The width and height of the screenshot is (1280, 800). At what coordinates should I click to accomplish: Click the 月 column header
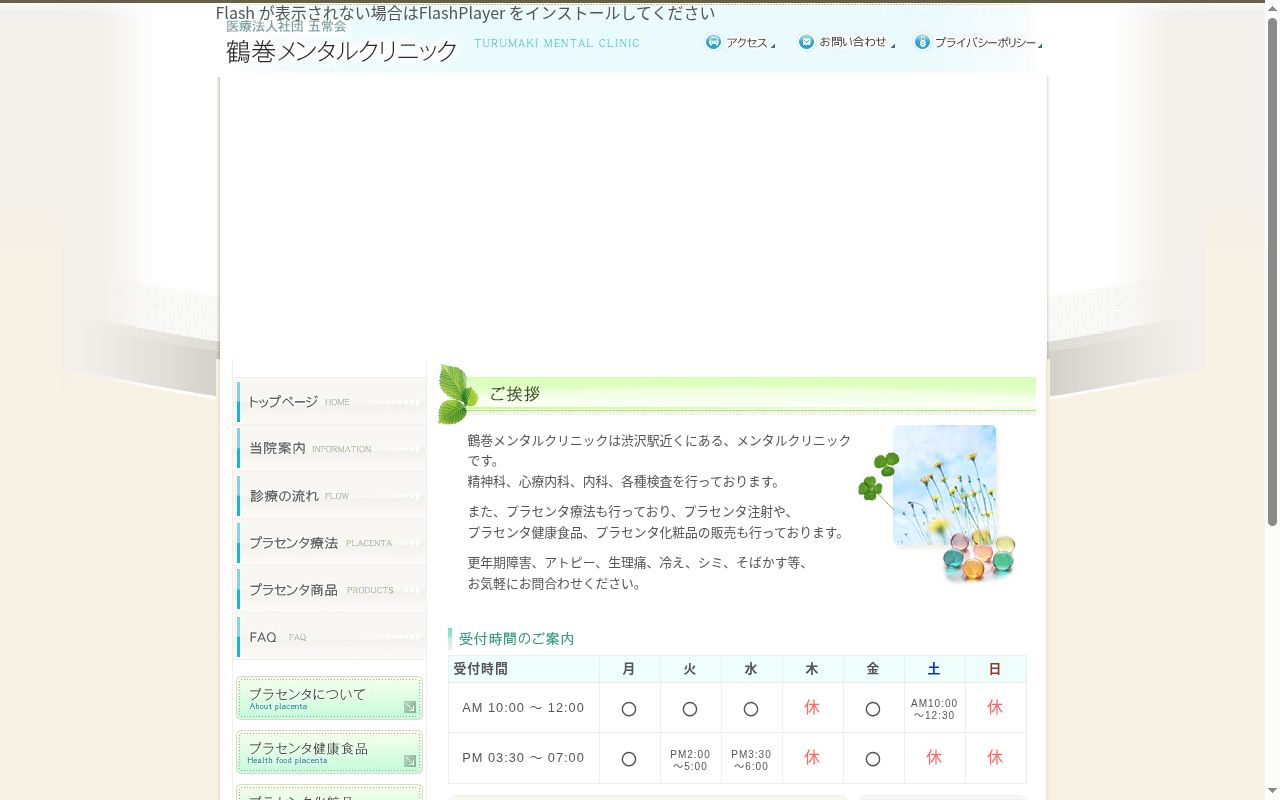629,669
